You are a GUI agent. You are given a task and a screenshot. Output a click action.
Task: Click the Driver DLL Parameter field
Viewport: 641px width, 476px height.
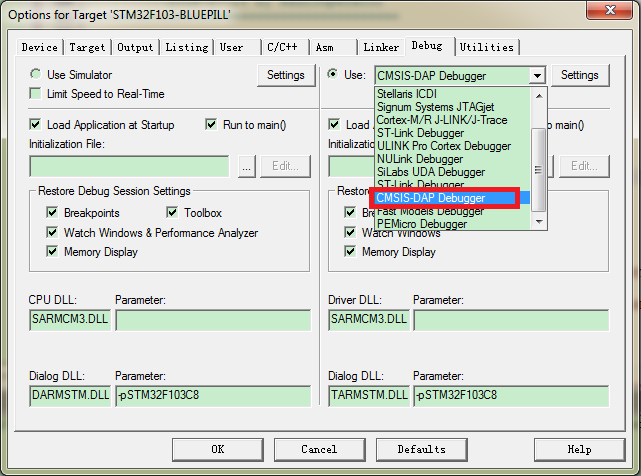511,319
